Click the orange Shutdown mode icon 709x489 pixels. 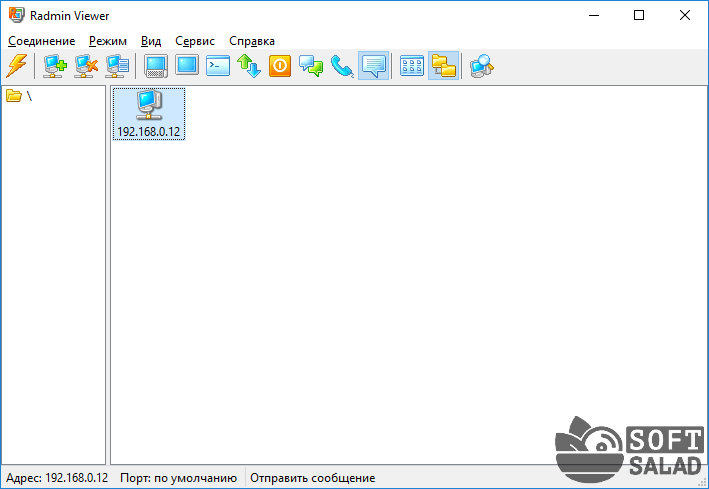click(280, 66)
